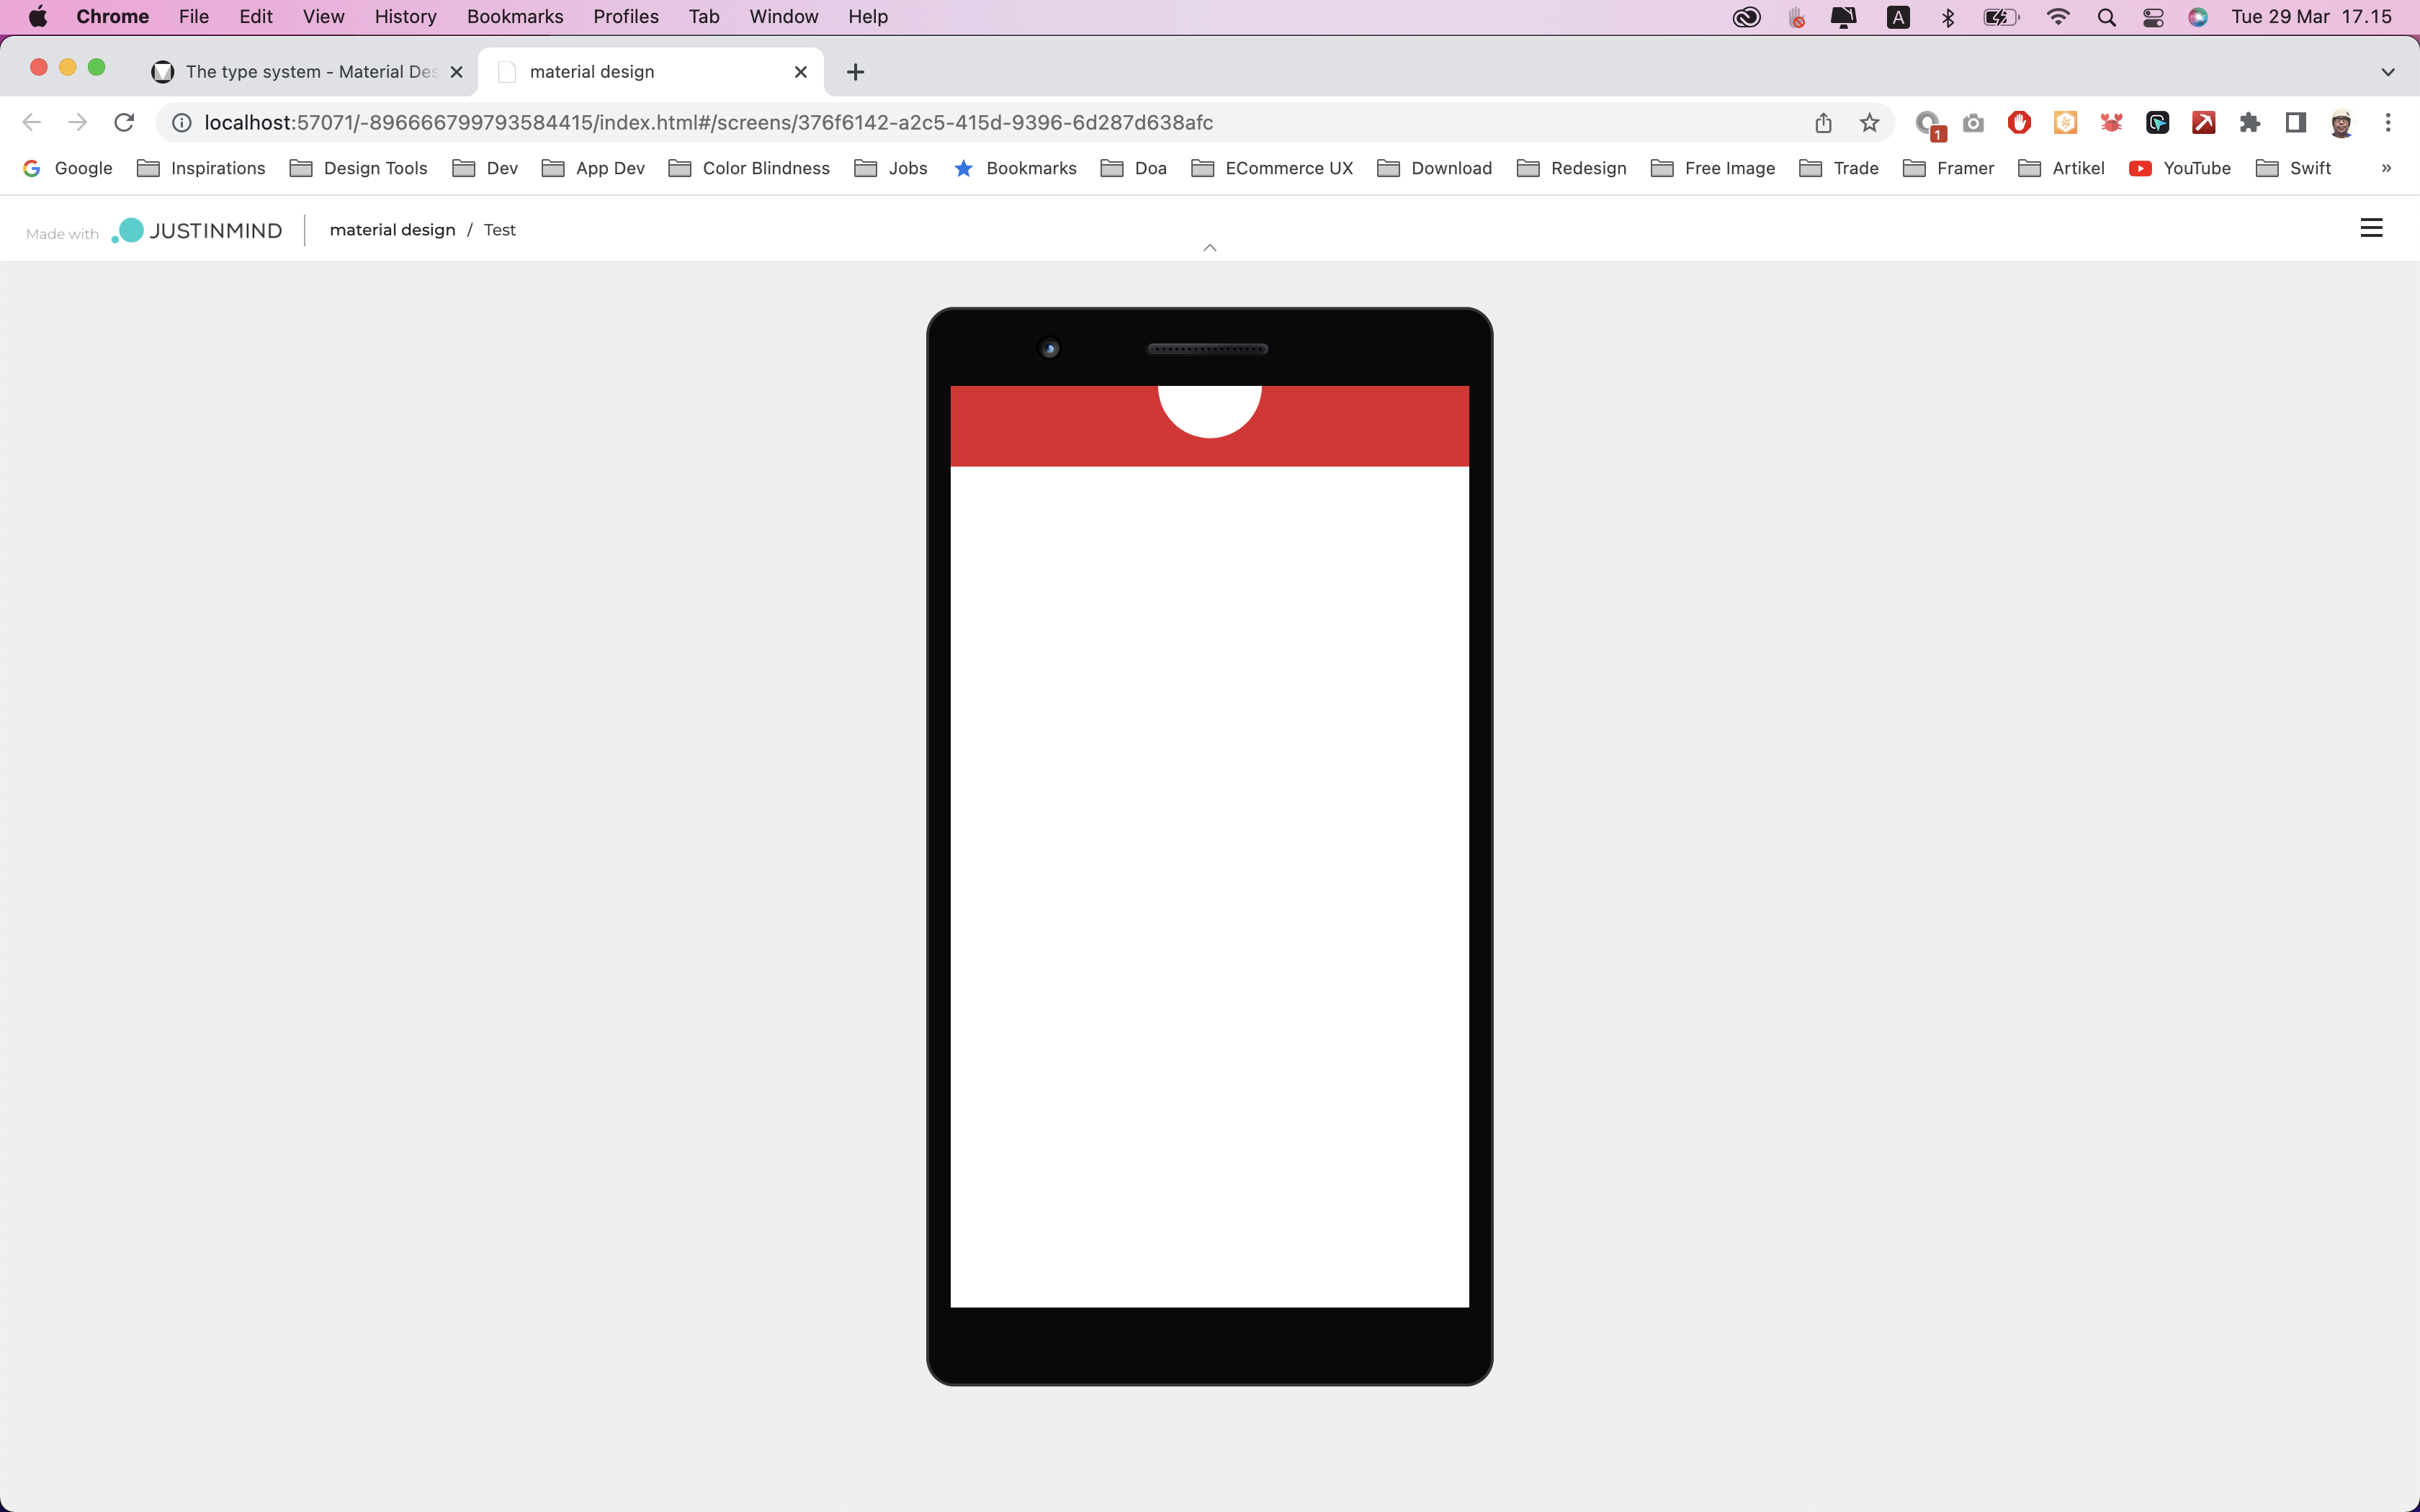The height and width of the screenshot is (1512, 2420).
Task: Reload the current page
Action: (124, 122)
